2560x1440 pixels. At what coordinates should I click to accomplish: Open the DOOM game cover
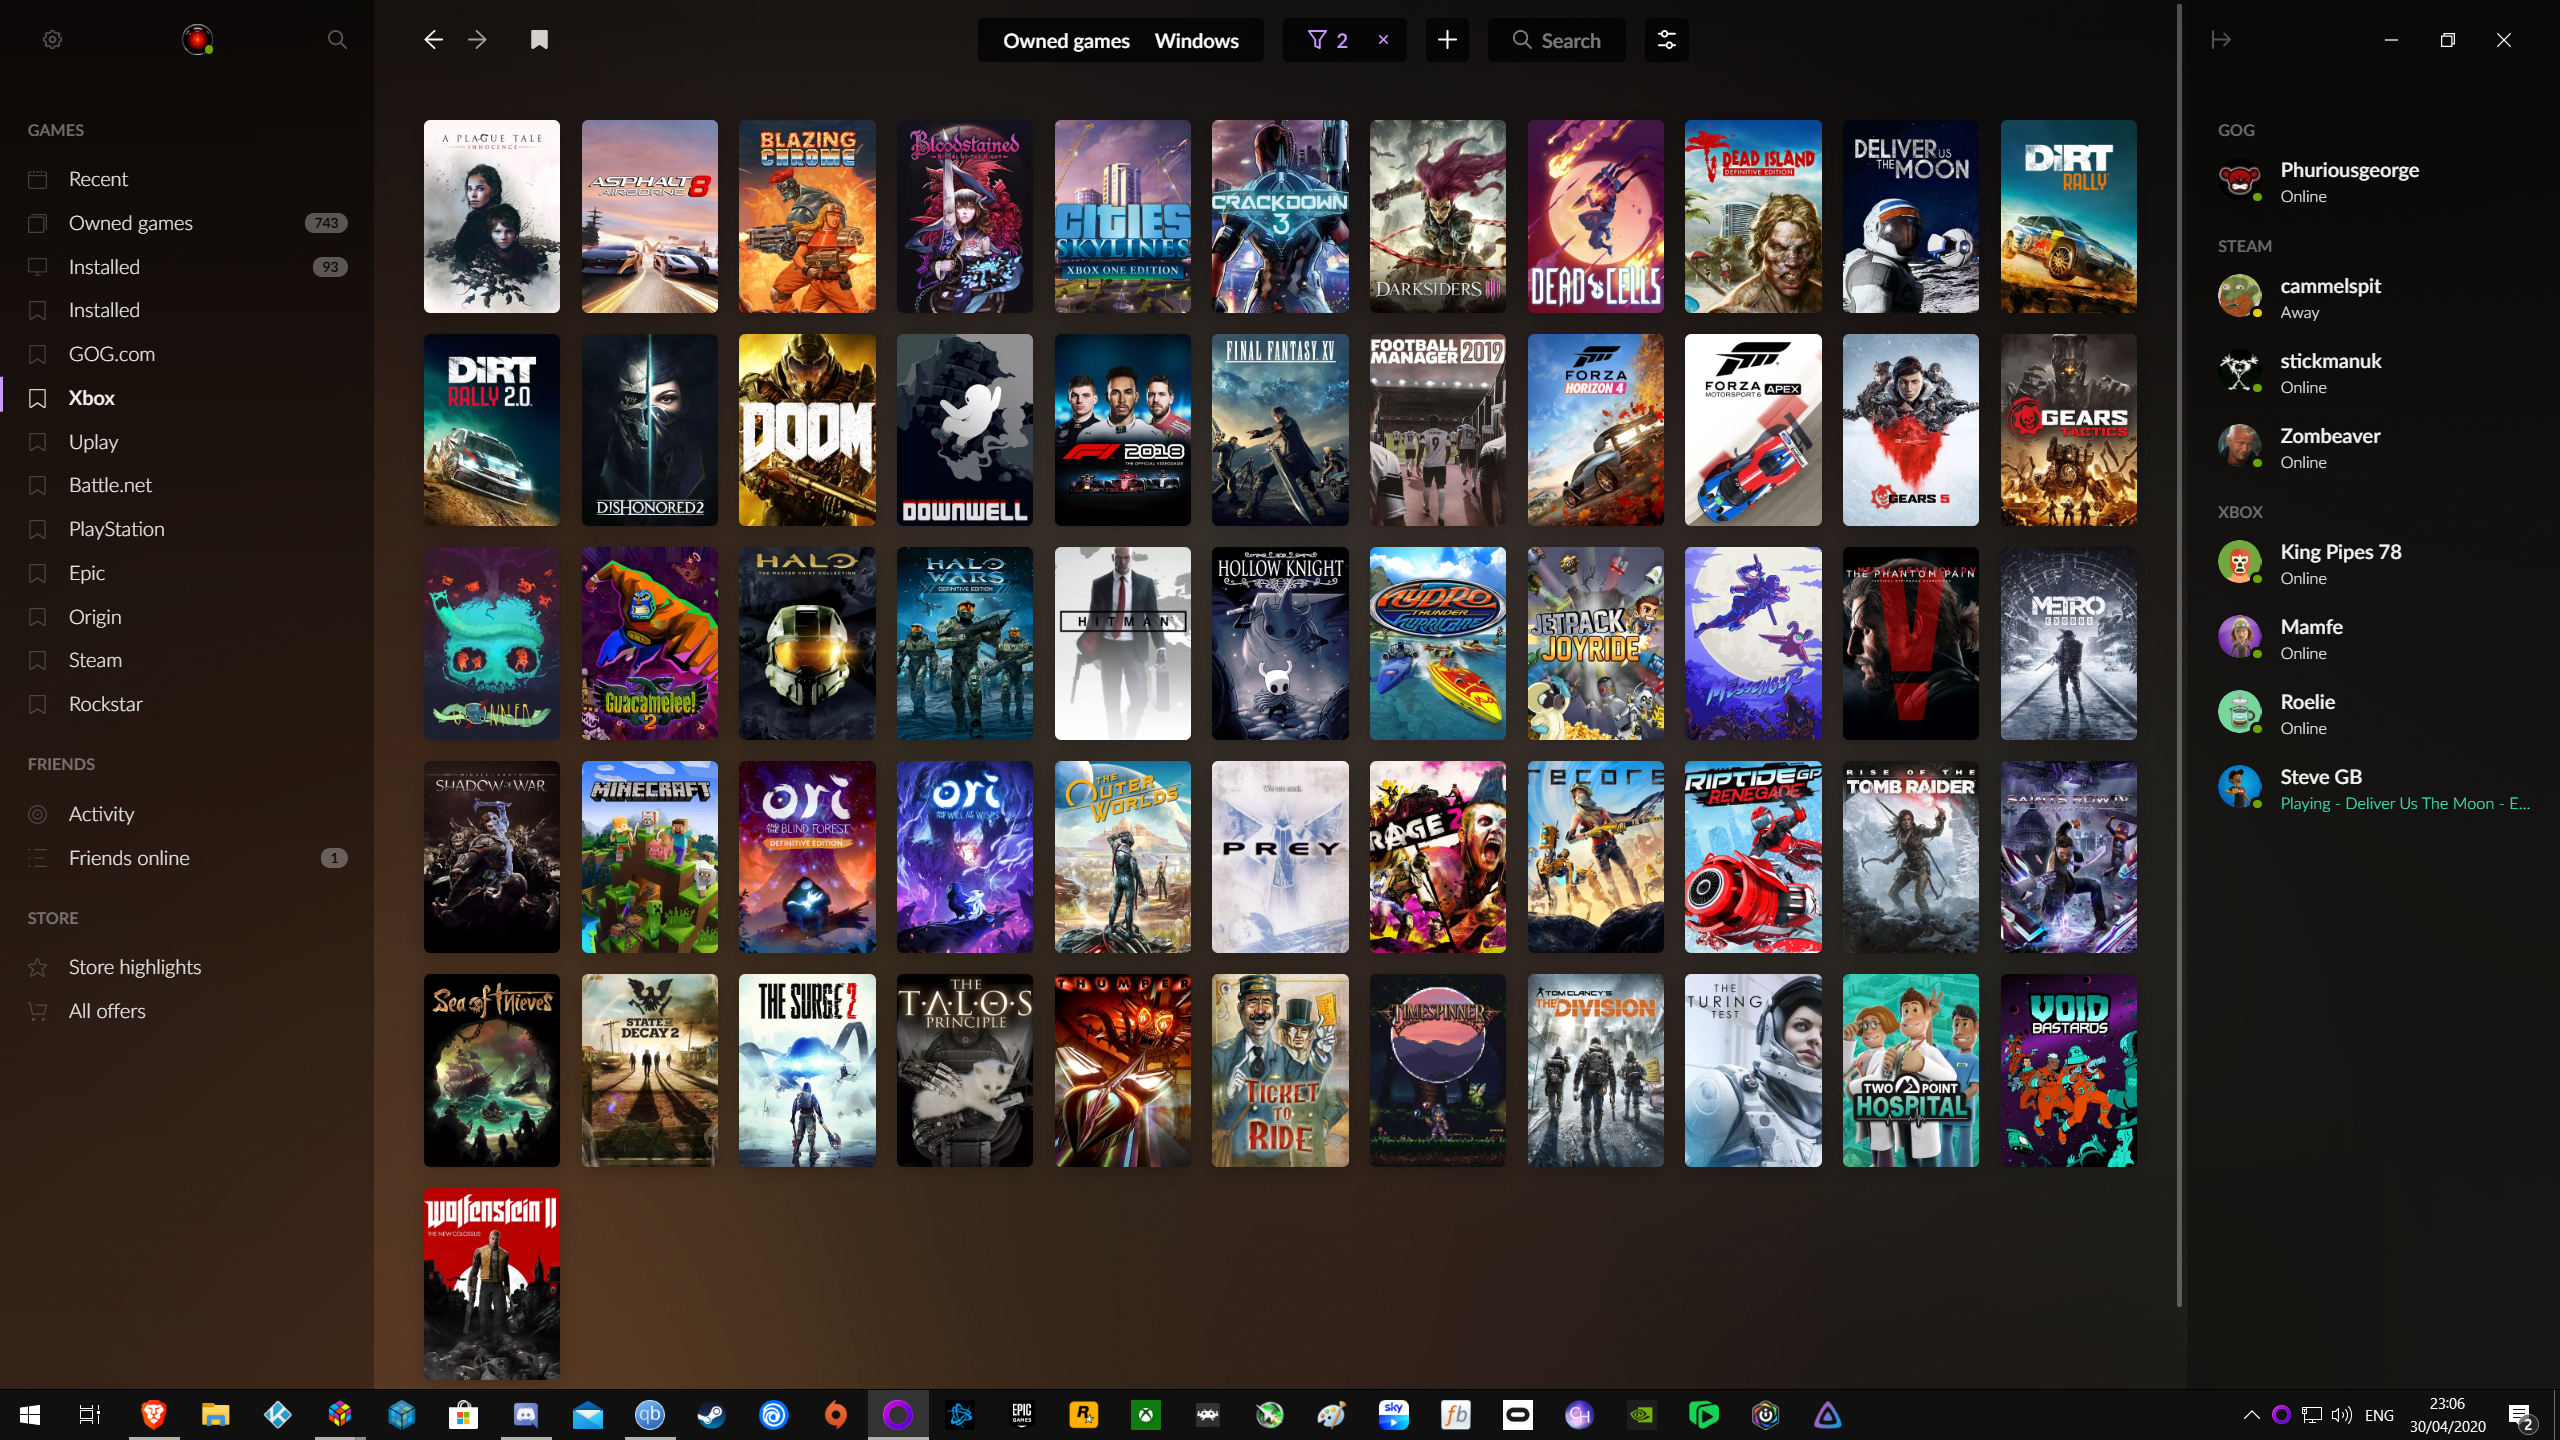tap(807, 430)
